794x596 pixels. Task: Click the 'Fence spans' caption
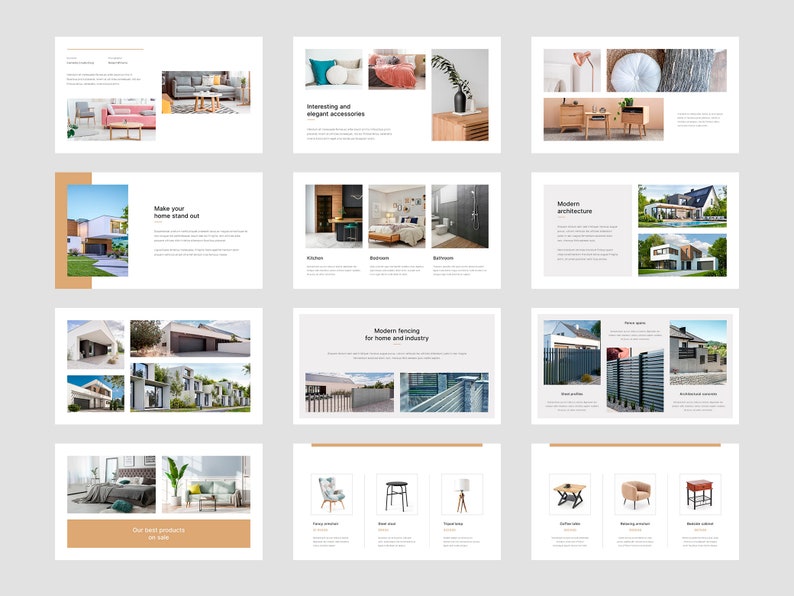[x=635, y=323]
